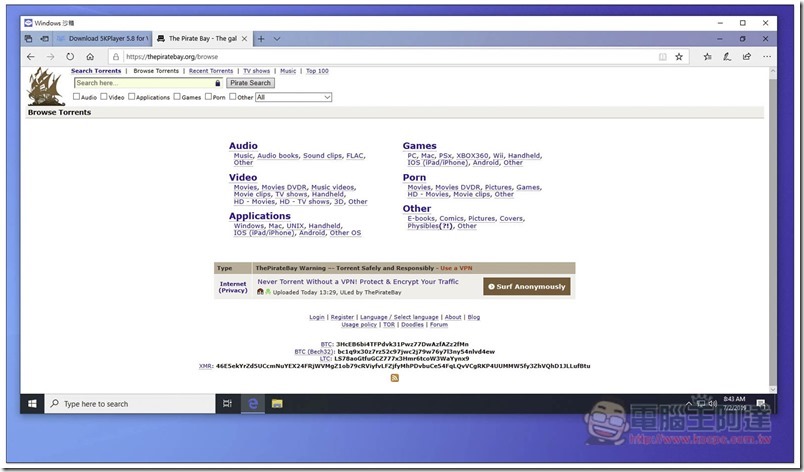The height and width of the screenshot is (472, 804).
Task: Tick the Games checkbox
Action: tap(177, 96)
